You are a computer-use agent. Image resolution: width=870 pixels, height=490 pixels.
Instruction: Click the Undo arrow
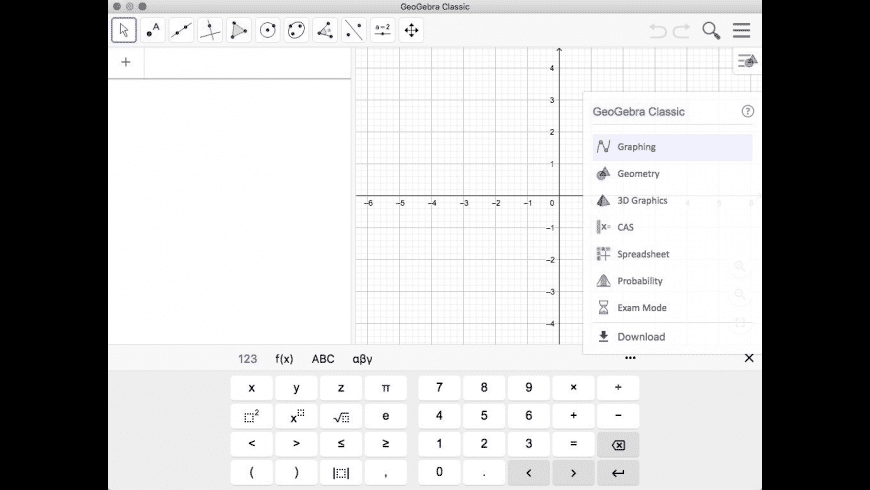658,31
